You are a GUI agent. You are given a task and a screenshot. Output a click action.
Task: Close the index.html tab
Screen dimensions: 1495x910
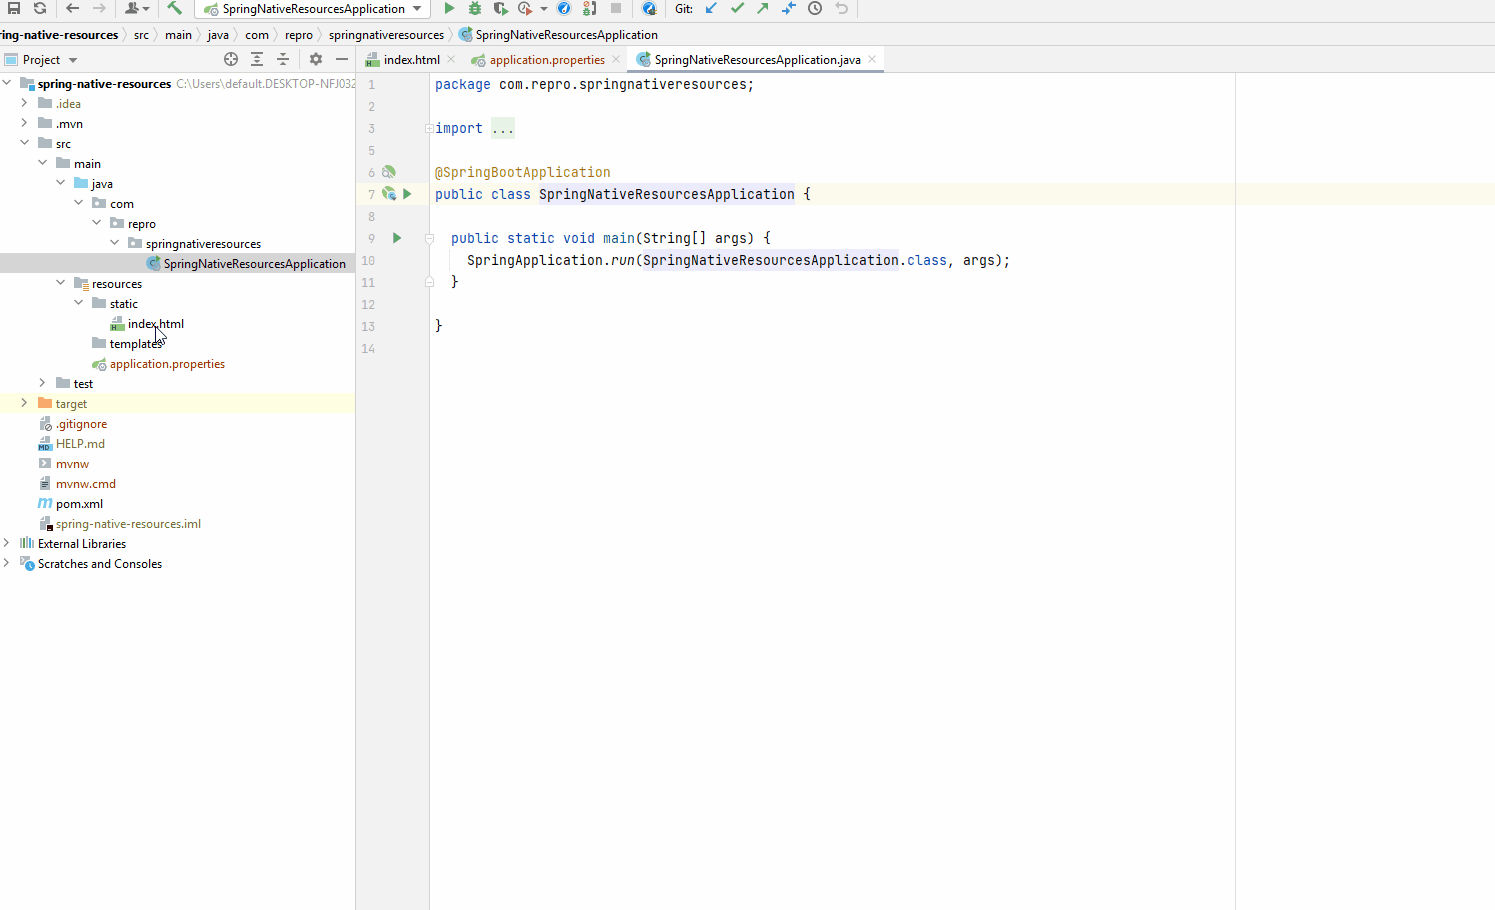tap(451, 59)
